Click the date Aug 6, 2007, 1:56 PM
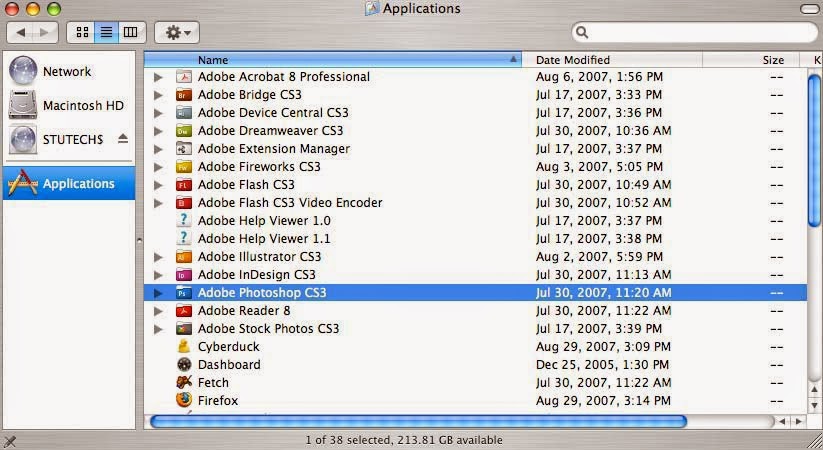The height and width of the screenshot is (450, 823). click(599, 77)
